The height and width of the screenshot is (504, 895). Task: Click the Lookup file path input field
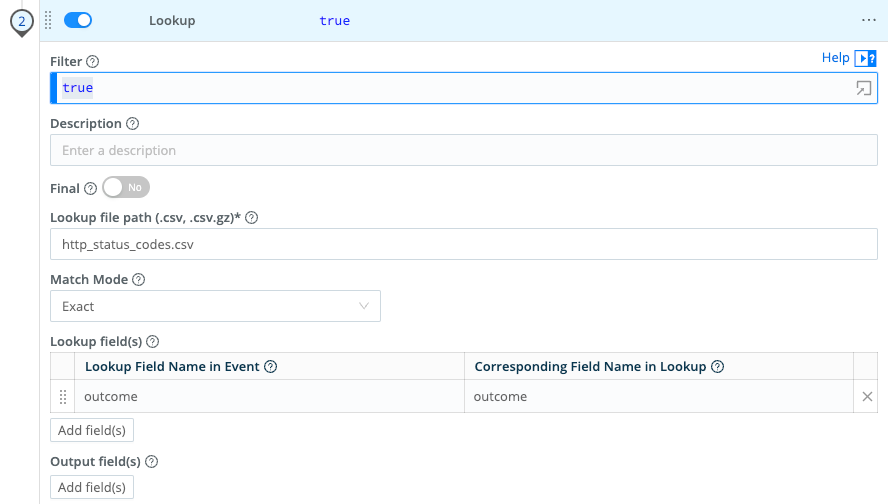[463, 244]
